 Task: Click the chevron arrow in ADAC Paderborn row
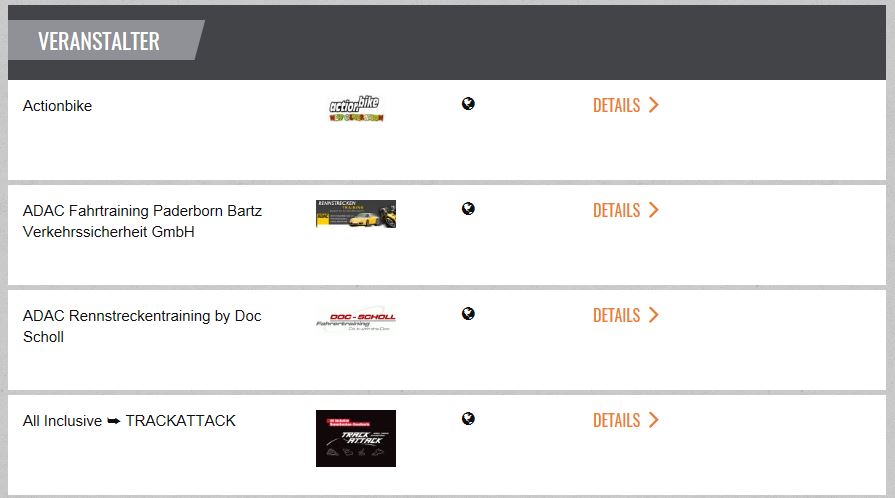654,210
